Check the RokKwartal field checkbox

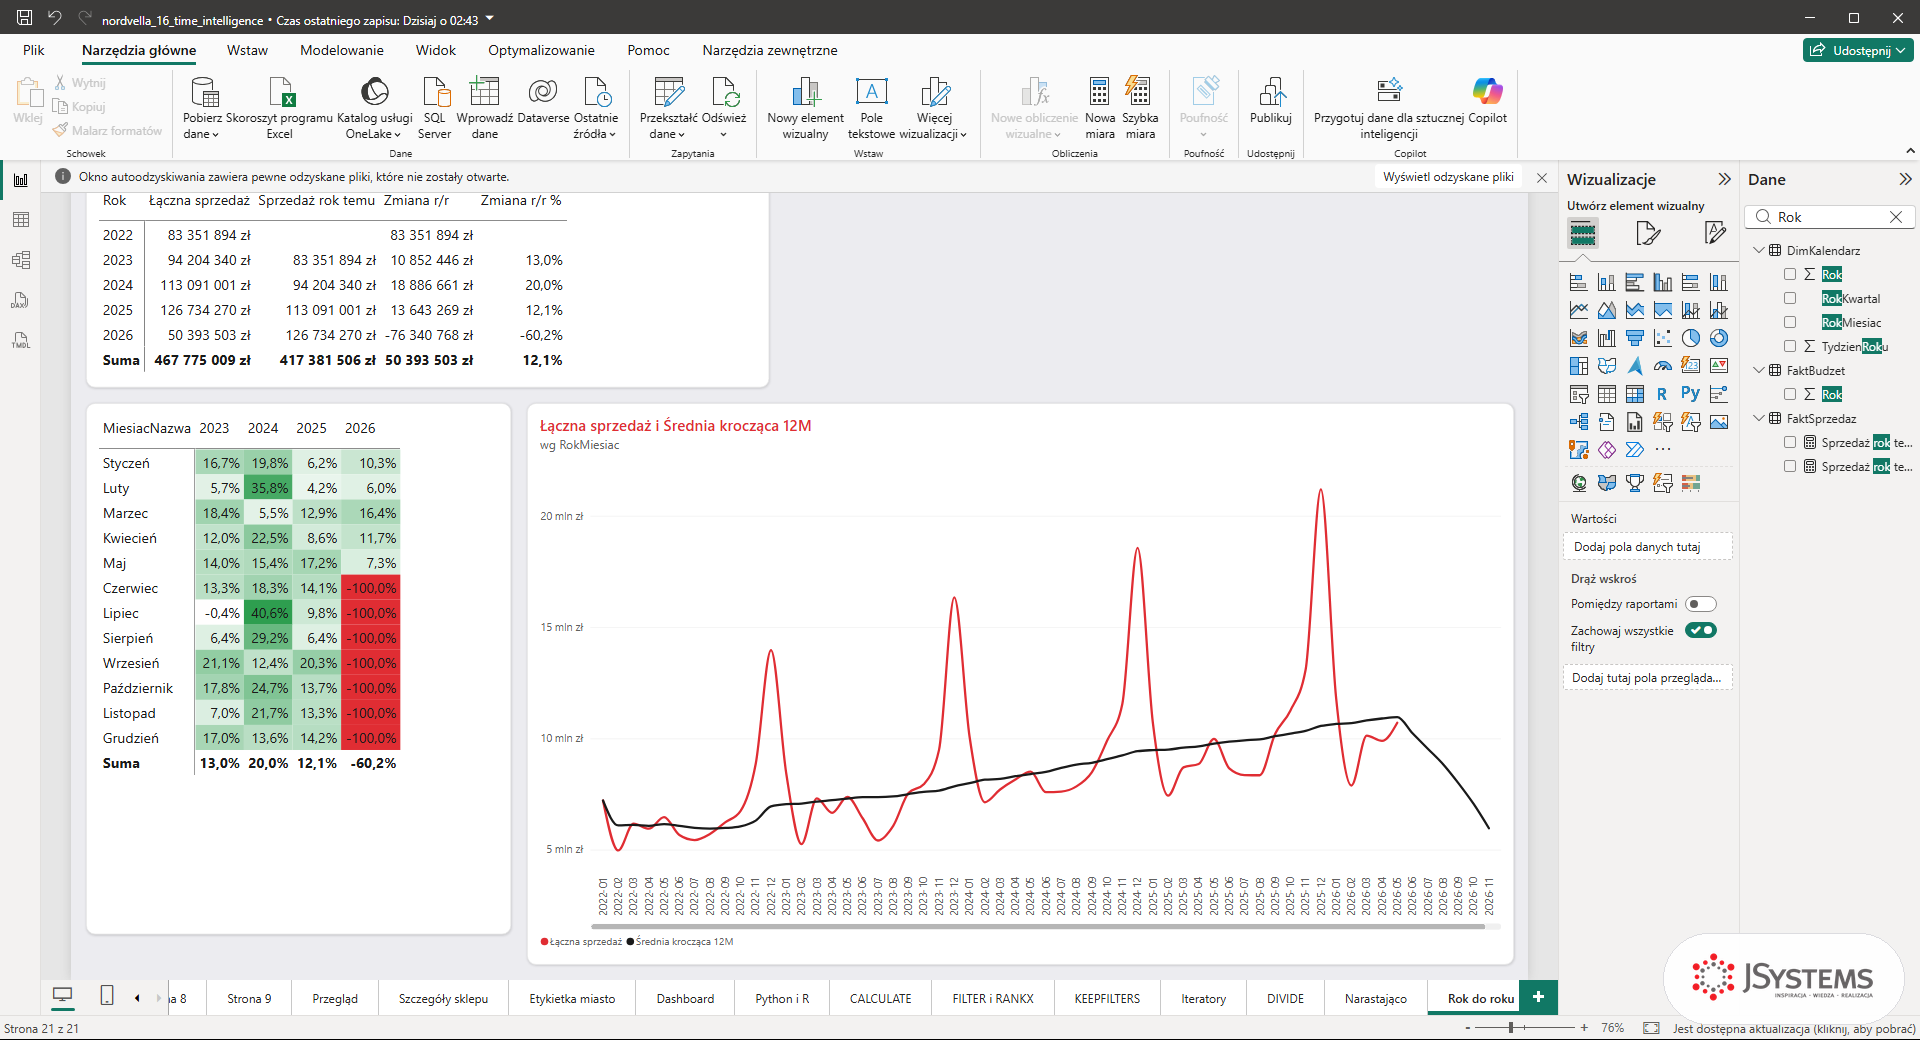click(1790, 298)
